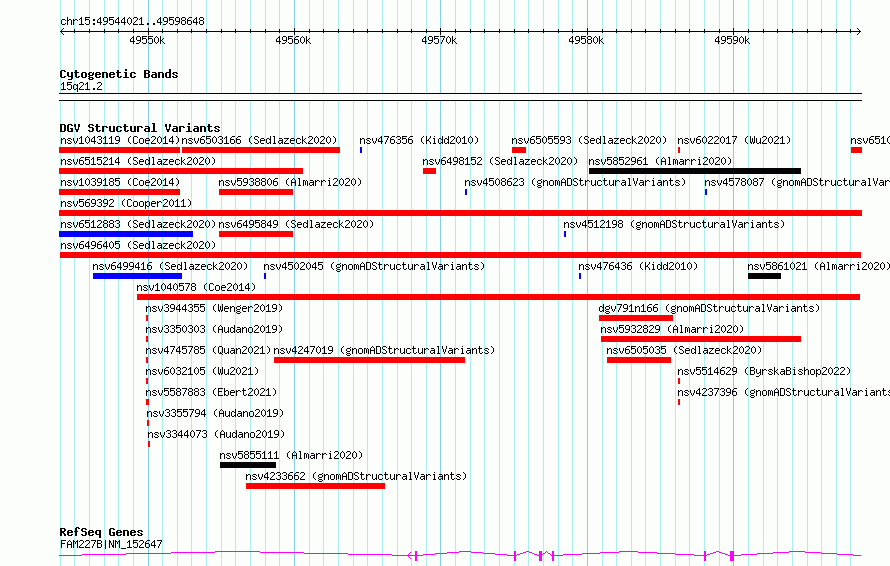
Task: Open nsv6495849 (Sedlazeck2020) label
Action: click(x=296, y=224)
